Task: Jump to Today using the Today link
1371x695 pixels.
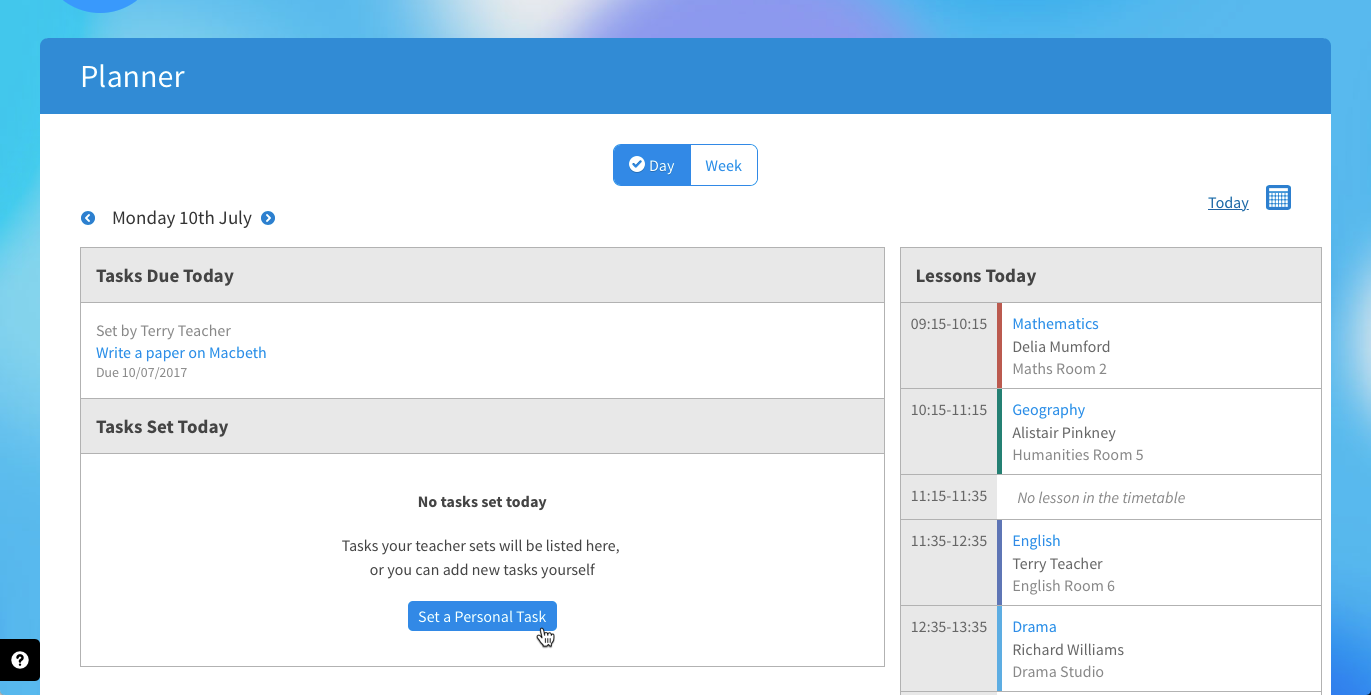Action: pyautogui.click(x=1227, y=202)
